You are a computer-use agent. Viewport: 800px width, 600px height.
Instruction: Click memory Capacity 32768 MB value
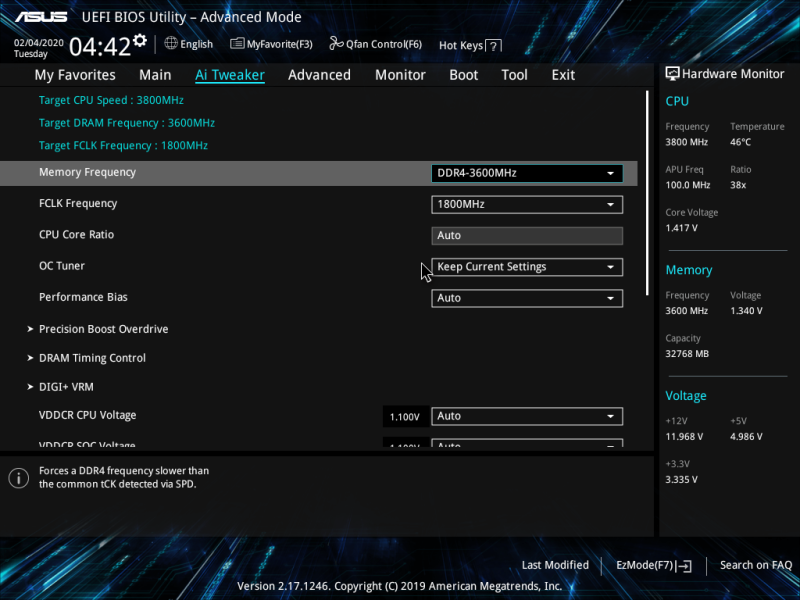pos(687,354)
